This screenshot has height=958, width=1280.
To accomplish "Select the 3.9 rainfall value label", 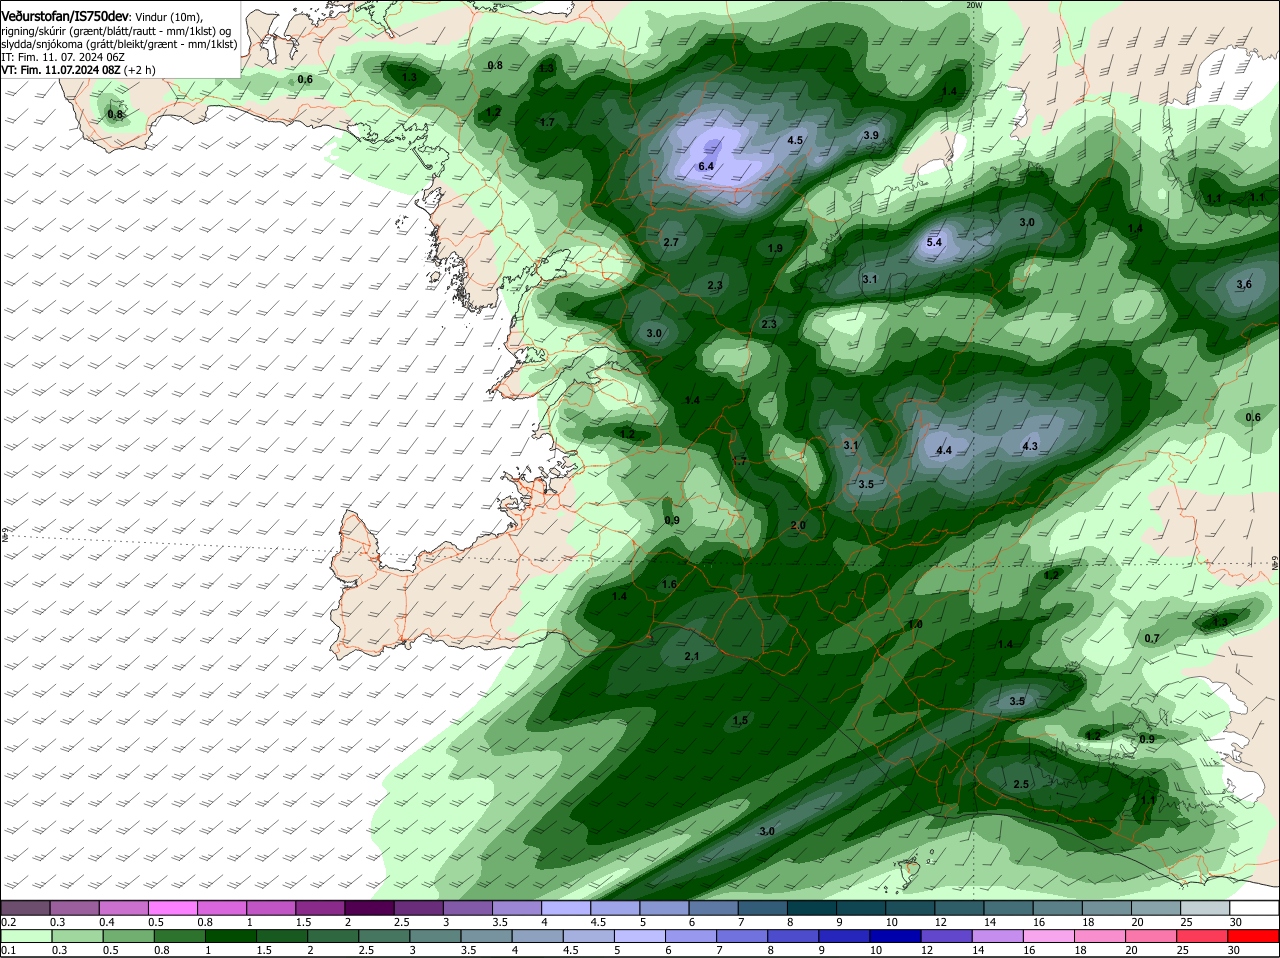I will pos(871,135).
